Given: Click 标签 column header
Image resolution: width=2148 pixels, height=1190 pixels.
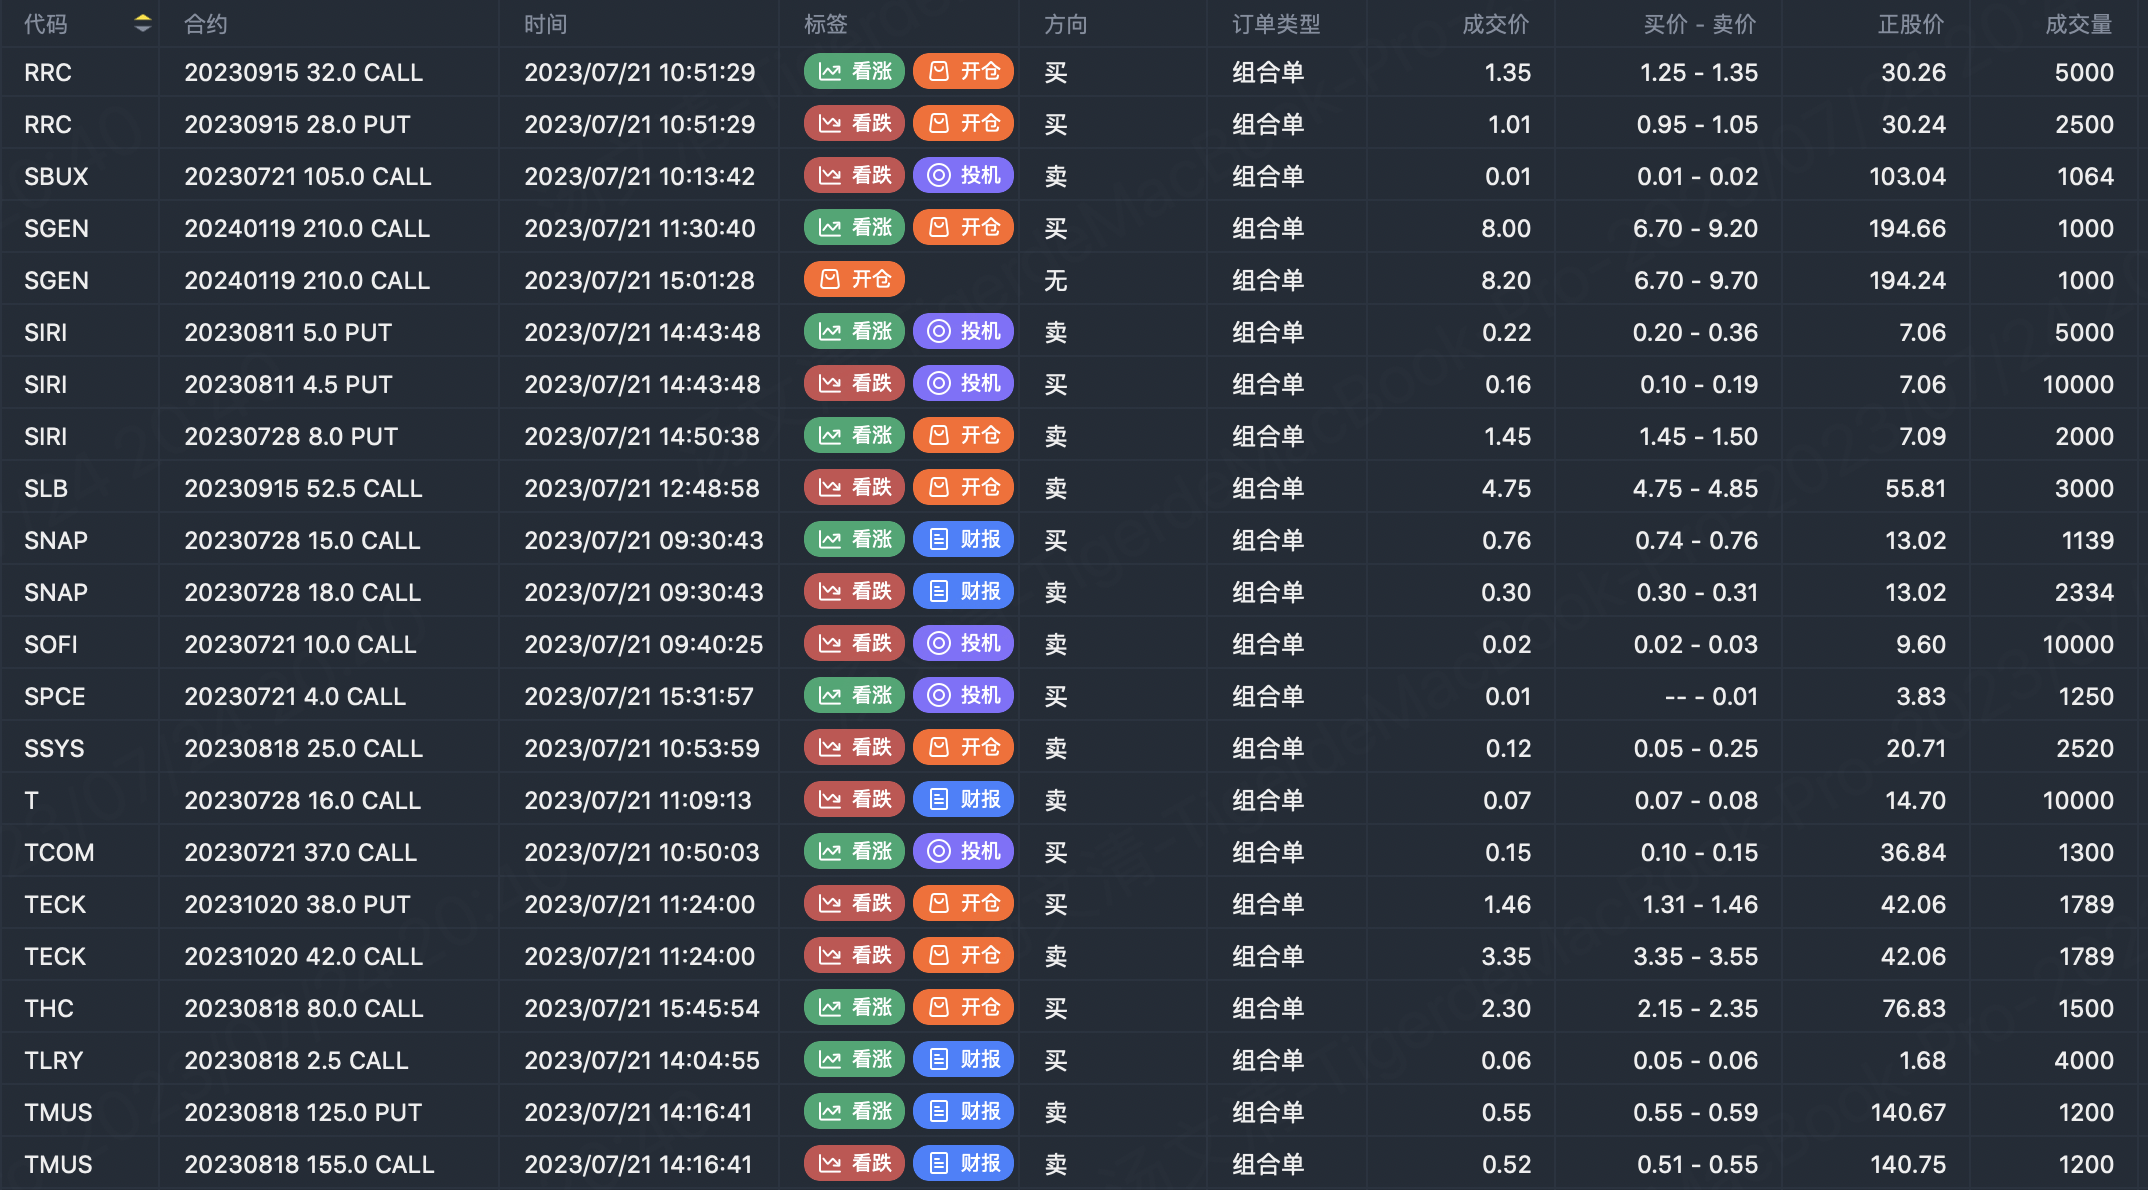Looking at the screenshot, I should pyautogui.click(x=826, y=24).
